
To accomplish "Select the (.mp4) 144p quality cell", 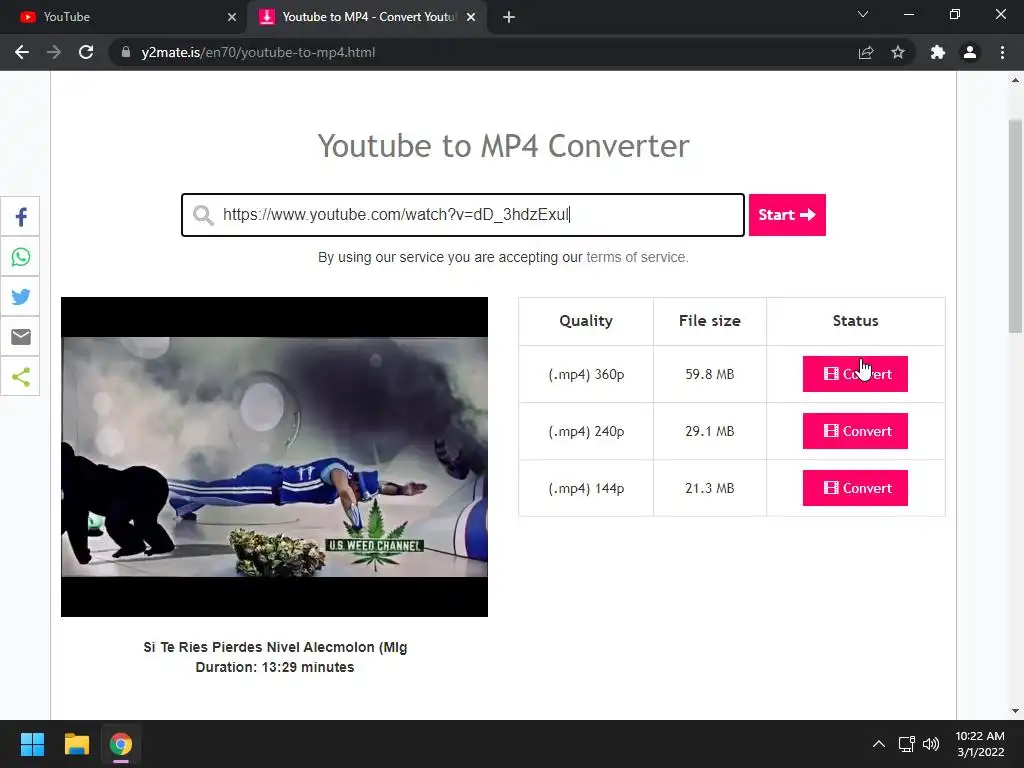I will click(x=586, y=488).
